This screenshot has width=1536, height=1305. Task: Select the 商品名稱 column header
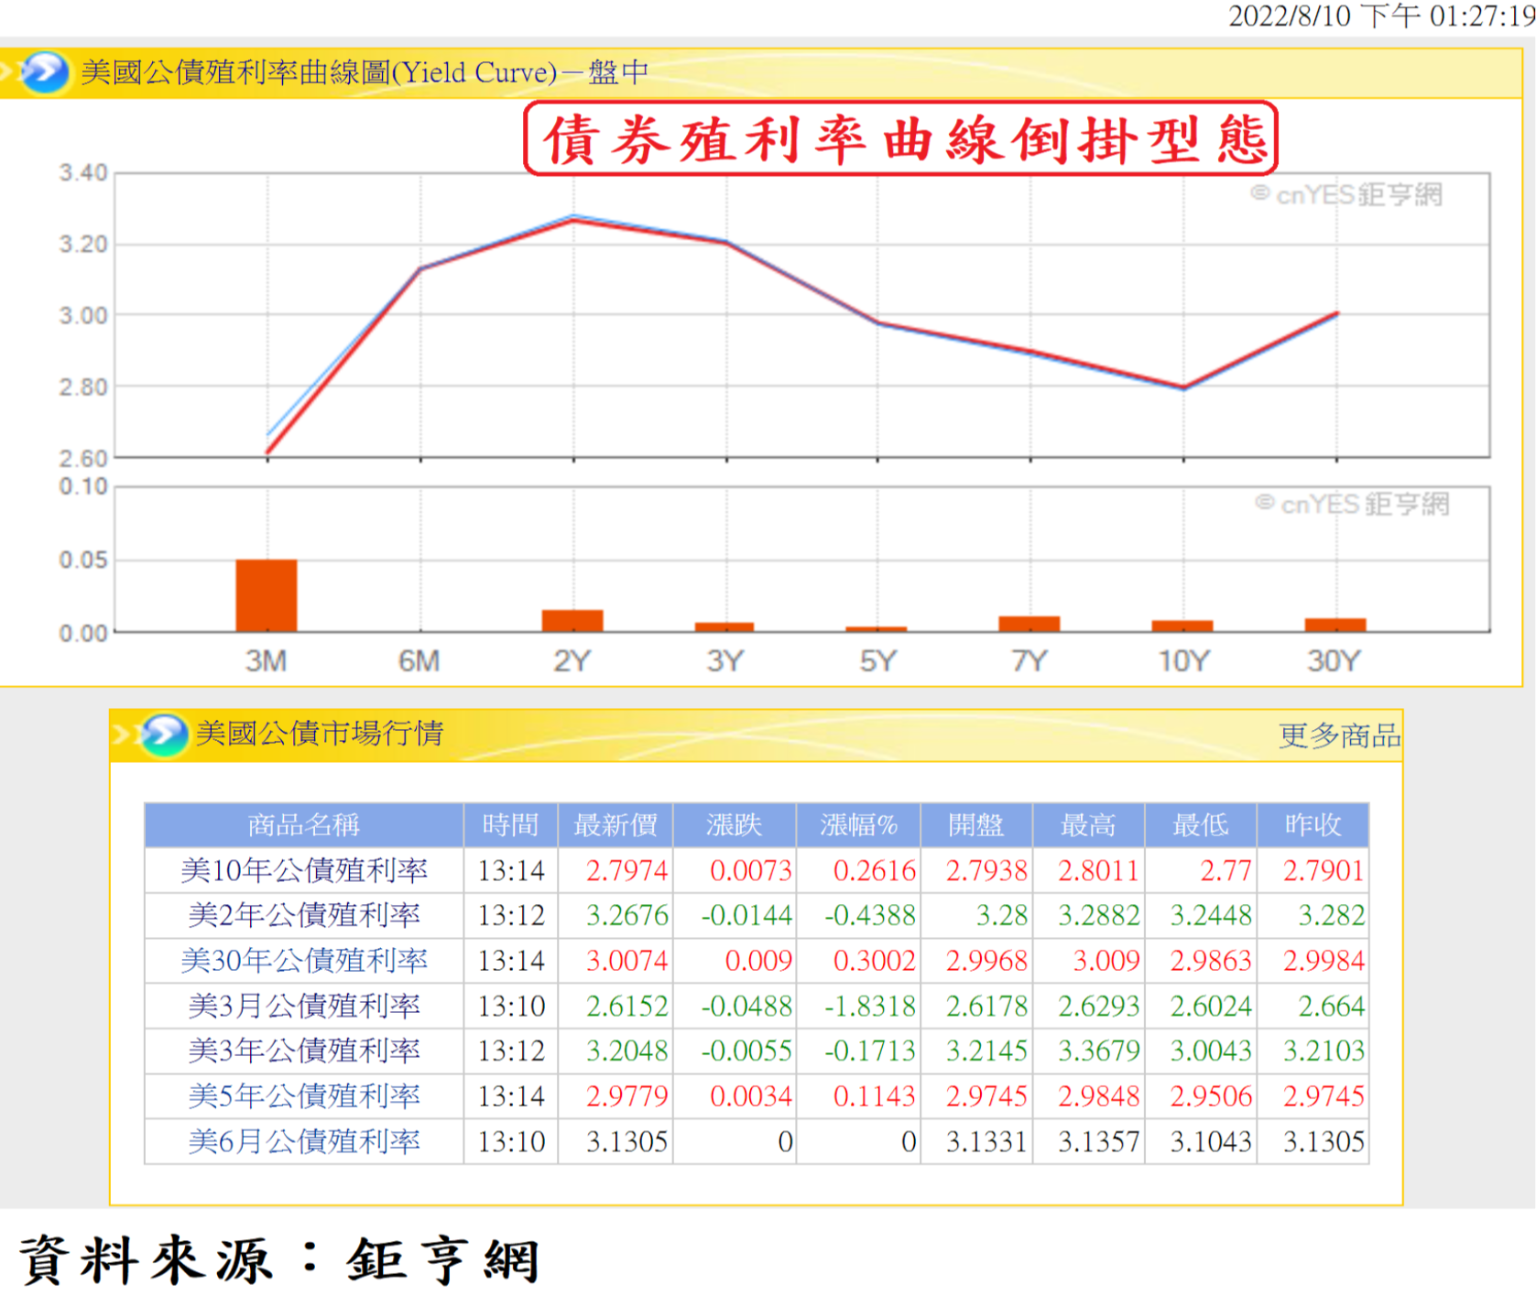304,825
